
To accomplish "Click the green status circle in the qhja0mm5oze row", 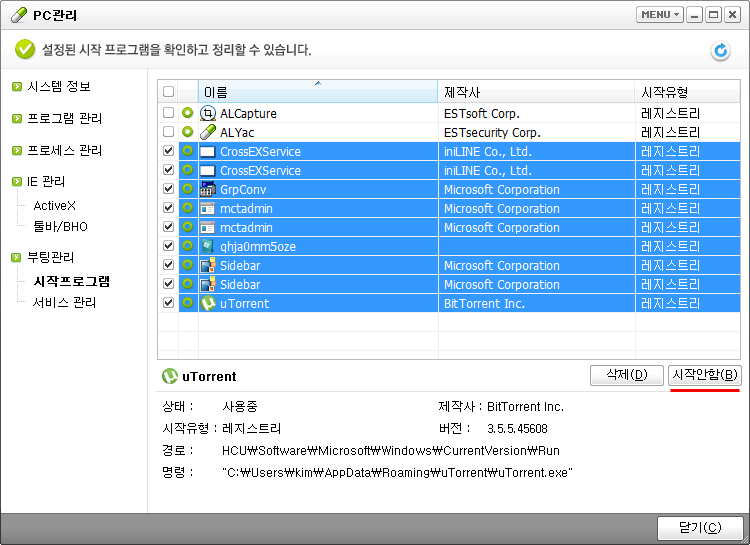I will pyautogui.click(x=188, y=245).
